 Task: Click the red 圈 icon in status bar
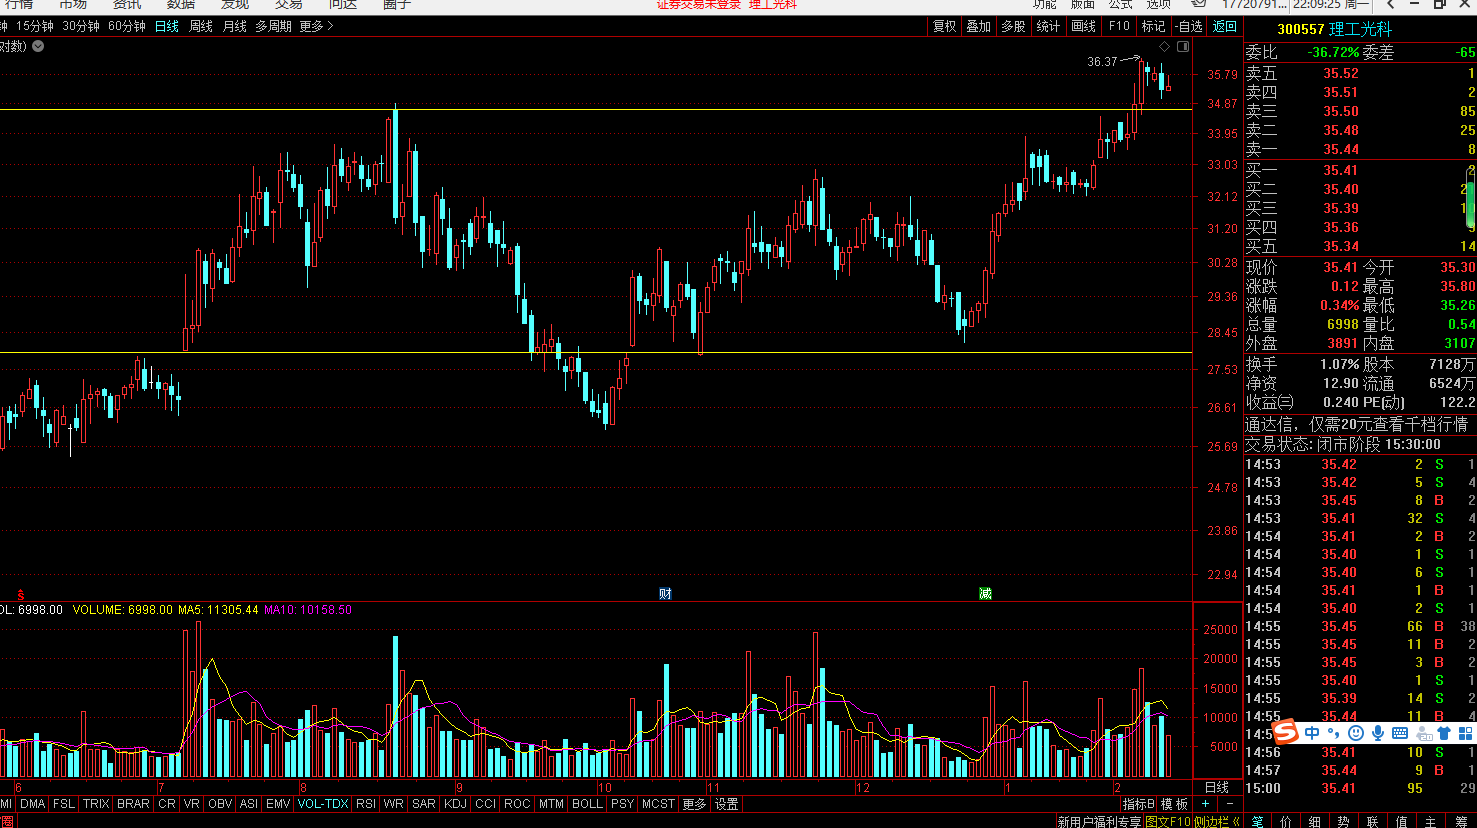pos(8,821)
